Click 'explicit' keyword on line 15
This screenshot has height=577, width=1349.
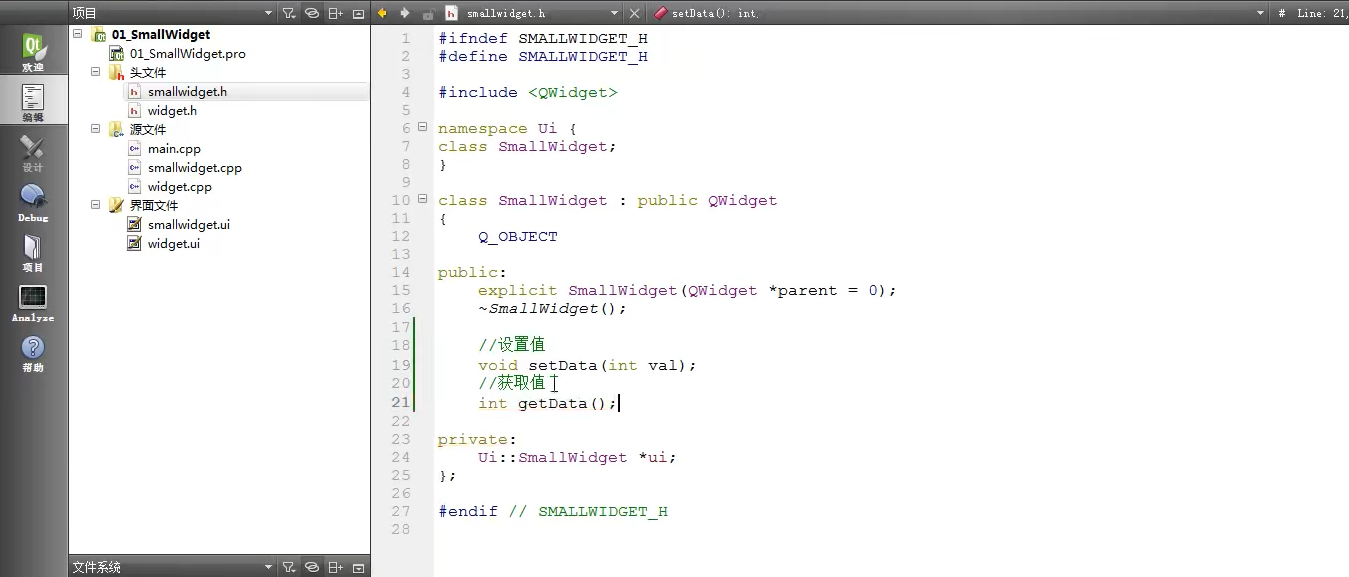point(518,290)
